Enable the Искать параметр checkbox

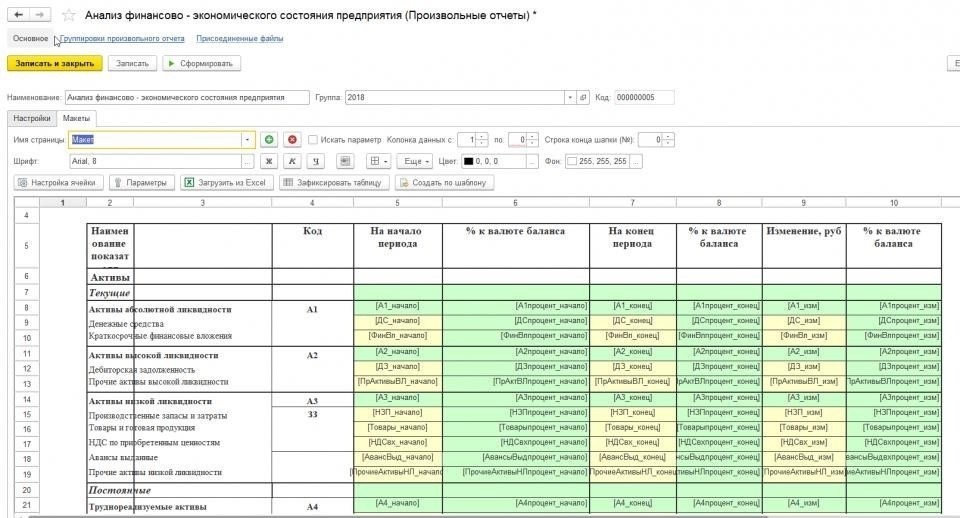point(313,140)
